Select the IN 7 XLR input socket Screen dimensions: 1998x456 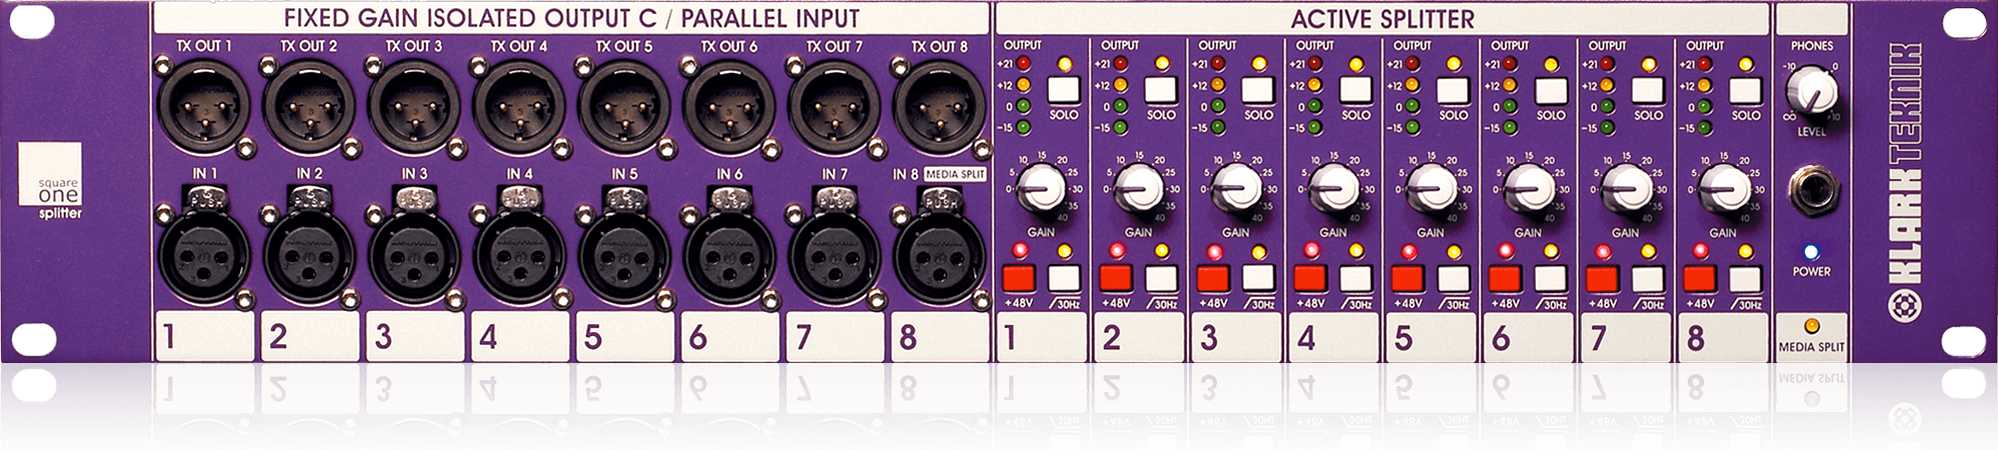click(x=833, y=252)
